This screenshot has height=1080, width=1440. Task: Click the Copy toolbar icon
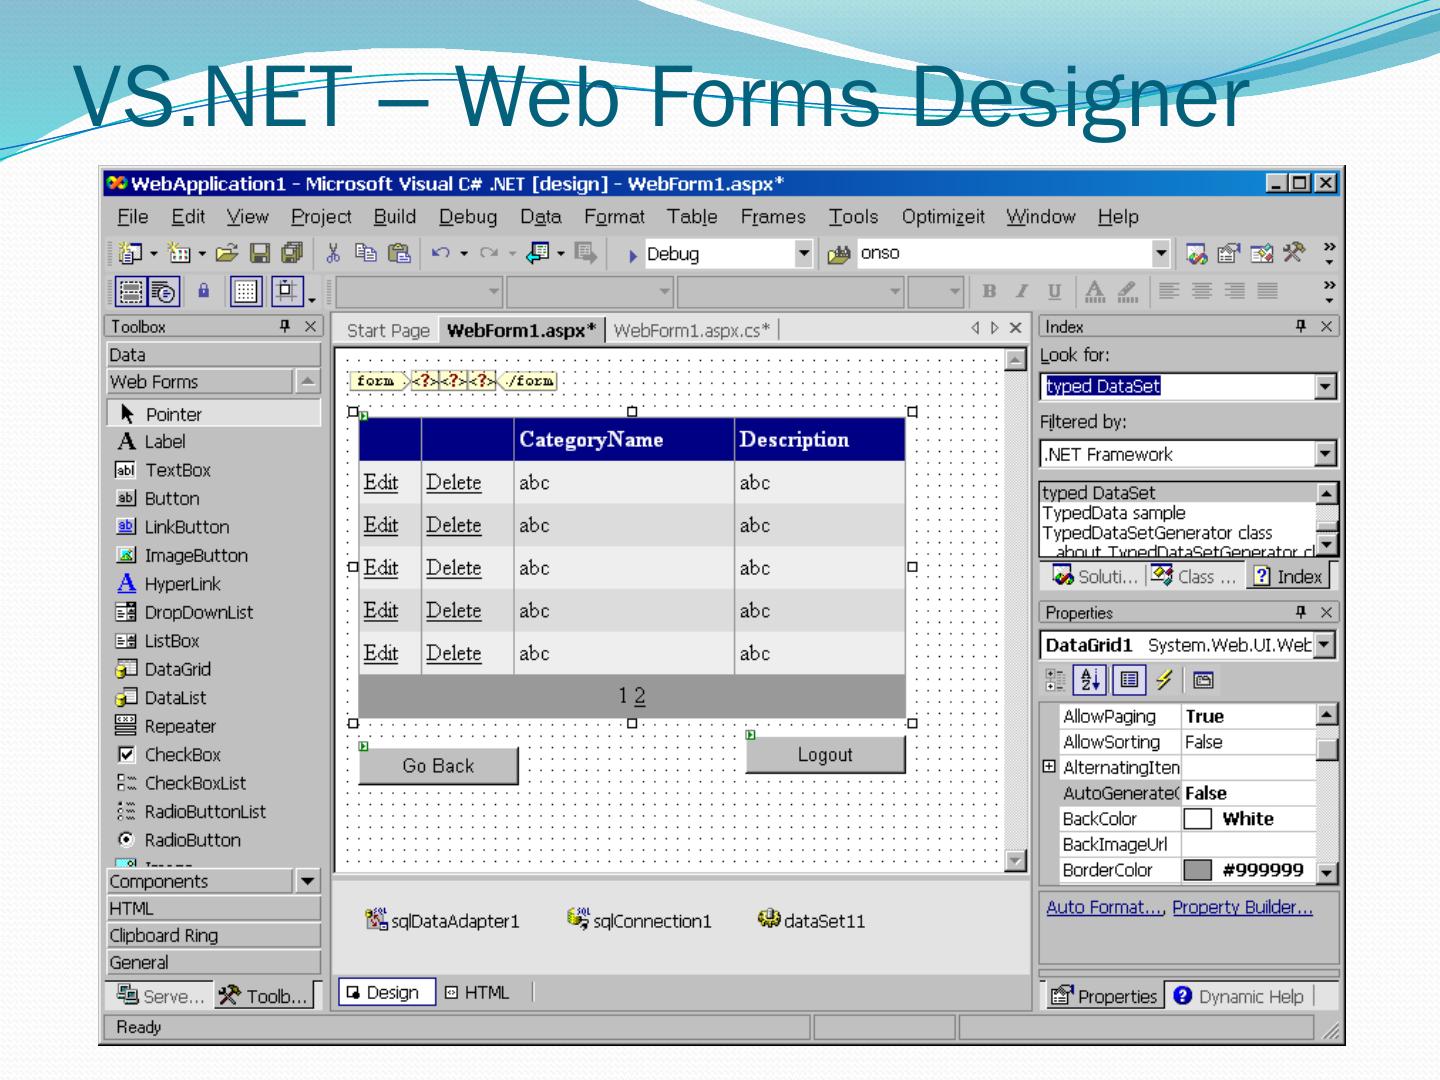coord(366,254)
